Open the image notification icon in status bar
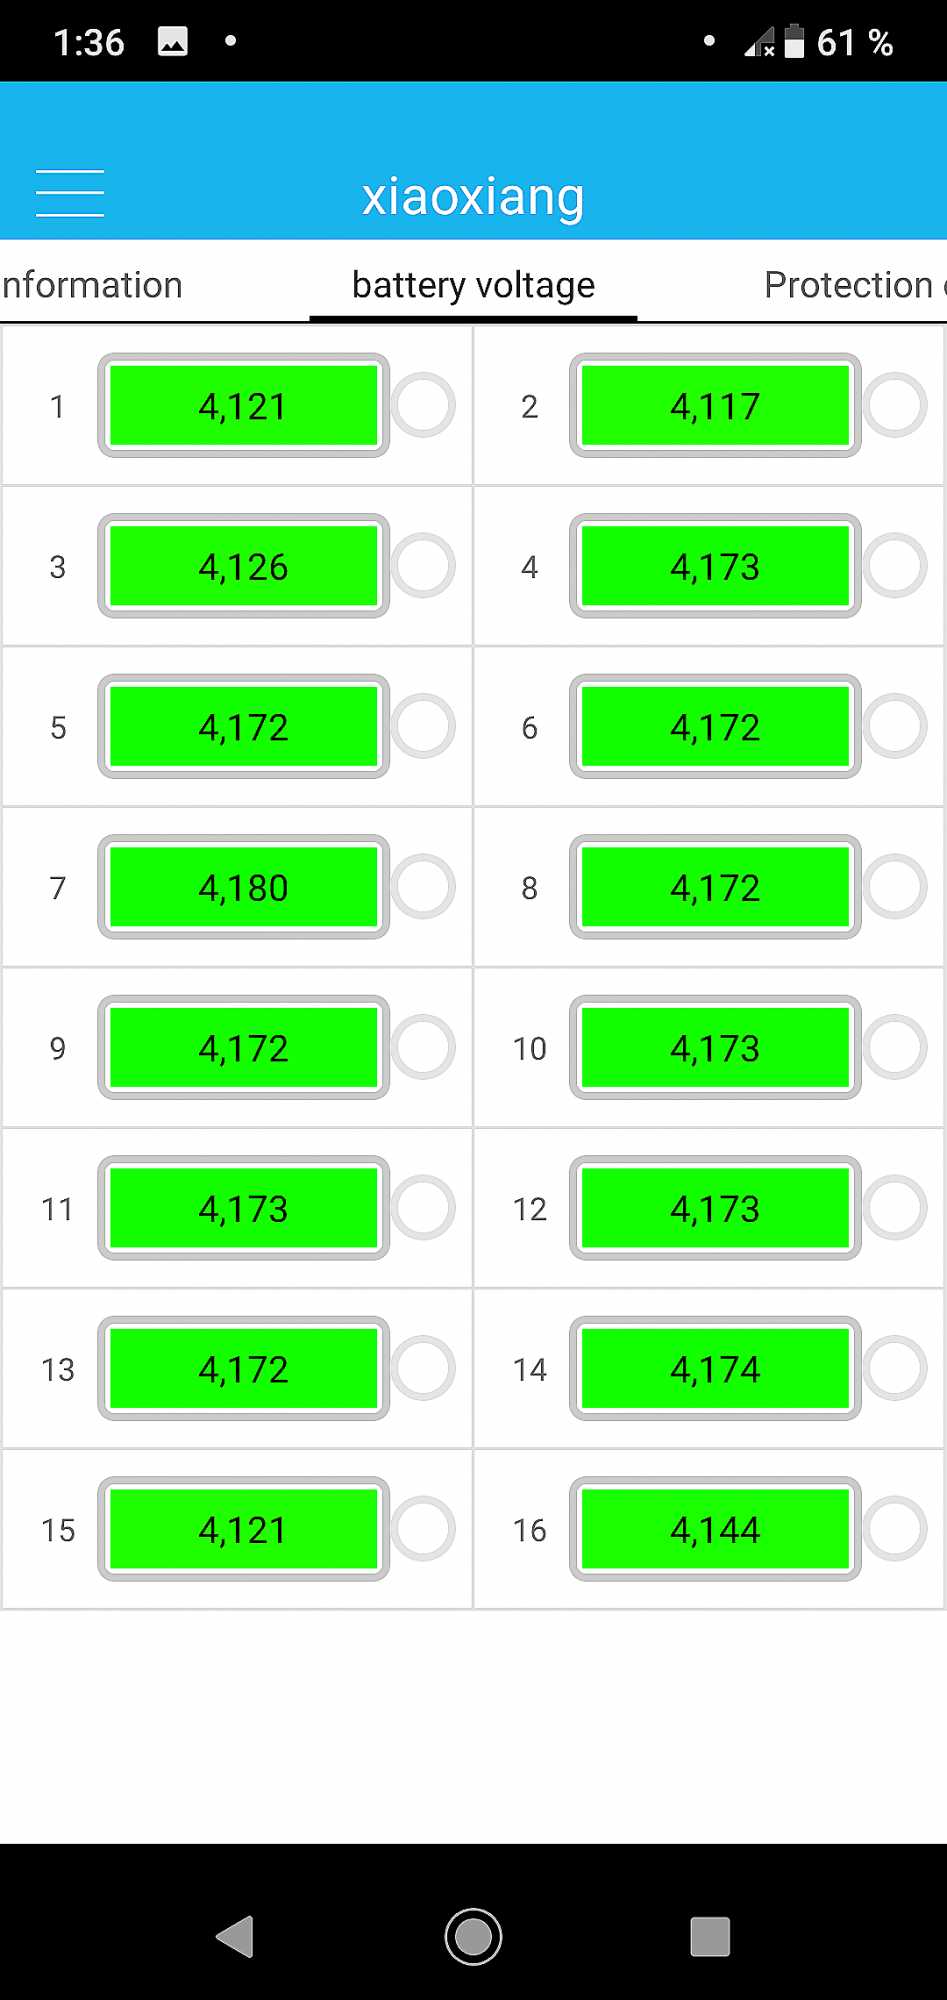The width and height of the screenshot is (947, 2000). point(173,42)
